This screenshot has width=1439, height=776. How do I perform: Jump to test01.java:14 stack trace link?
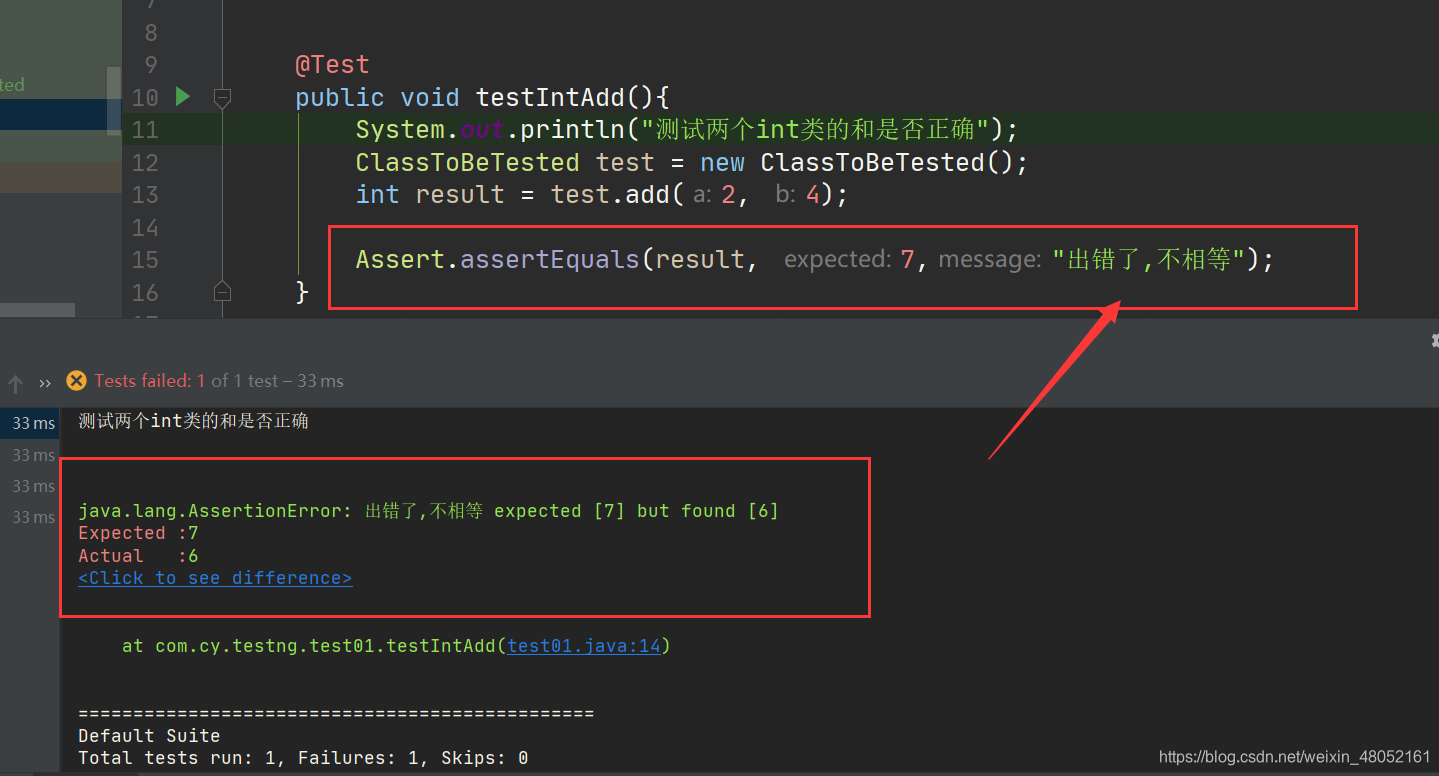click(585, 646)
